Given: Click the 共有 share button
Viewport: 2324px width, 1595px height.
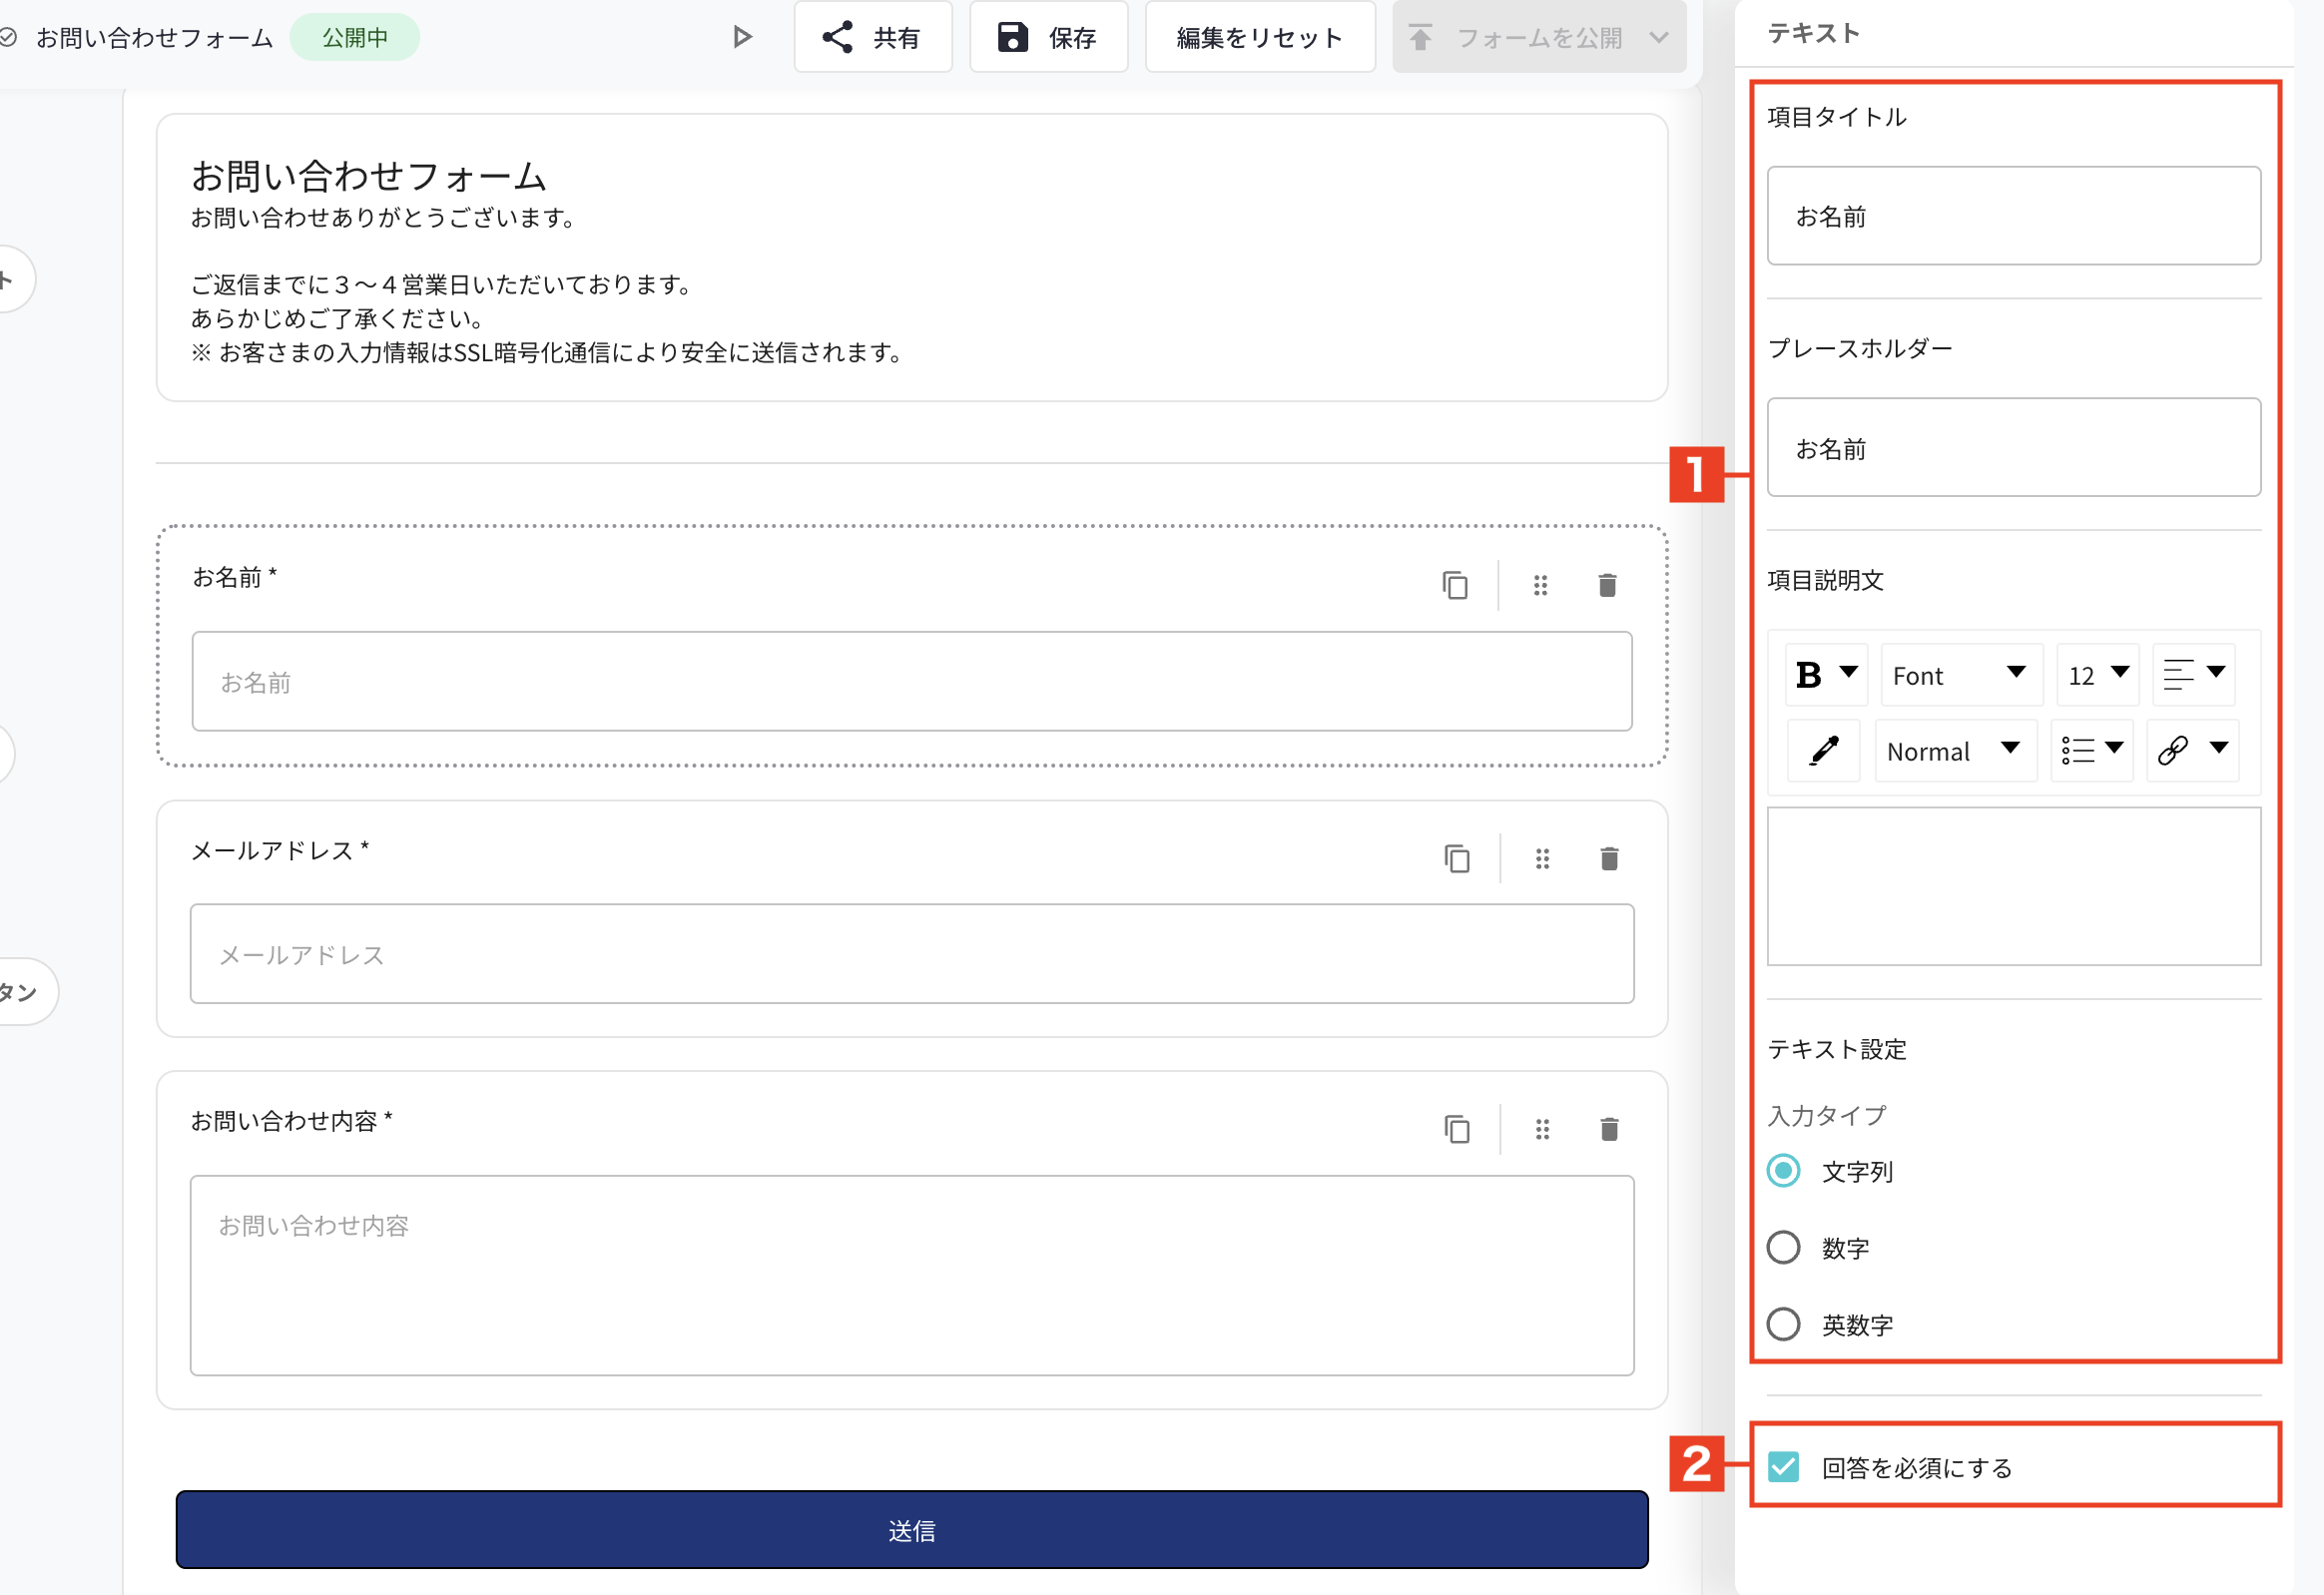Looking at the screenshot, I should pos(873,37).
